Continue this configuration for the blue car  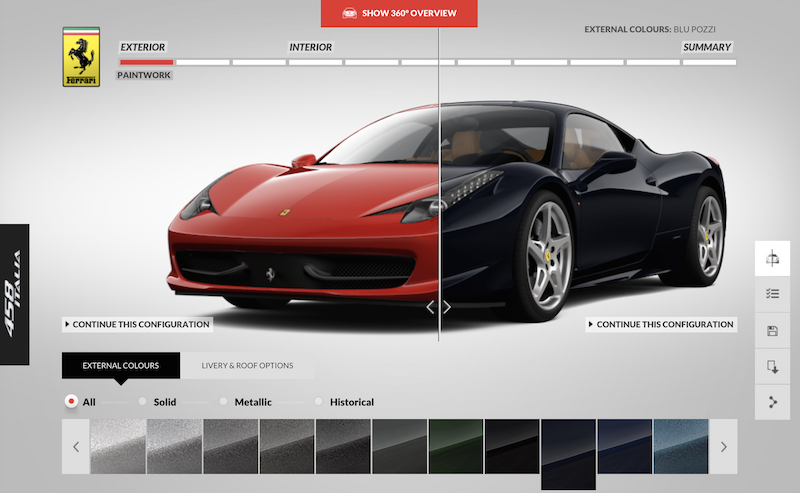(x=661, y=324)
